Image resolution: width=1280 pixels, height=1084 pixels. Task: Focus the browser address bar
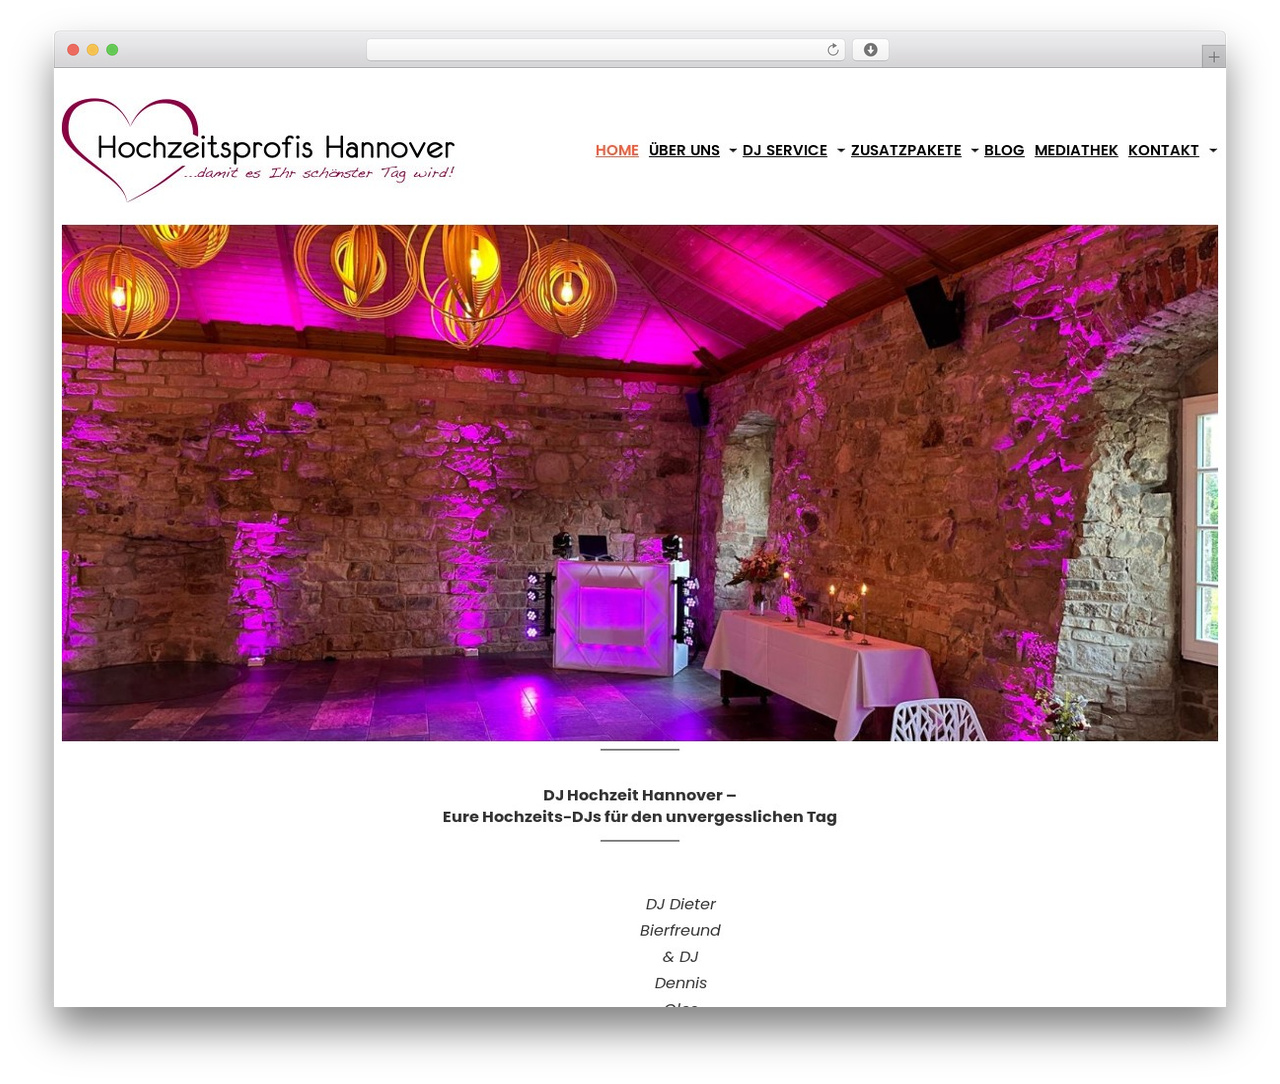pyautogui.click(x=605, y=50)
